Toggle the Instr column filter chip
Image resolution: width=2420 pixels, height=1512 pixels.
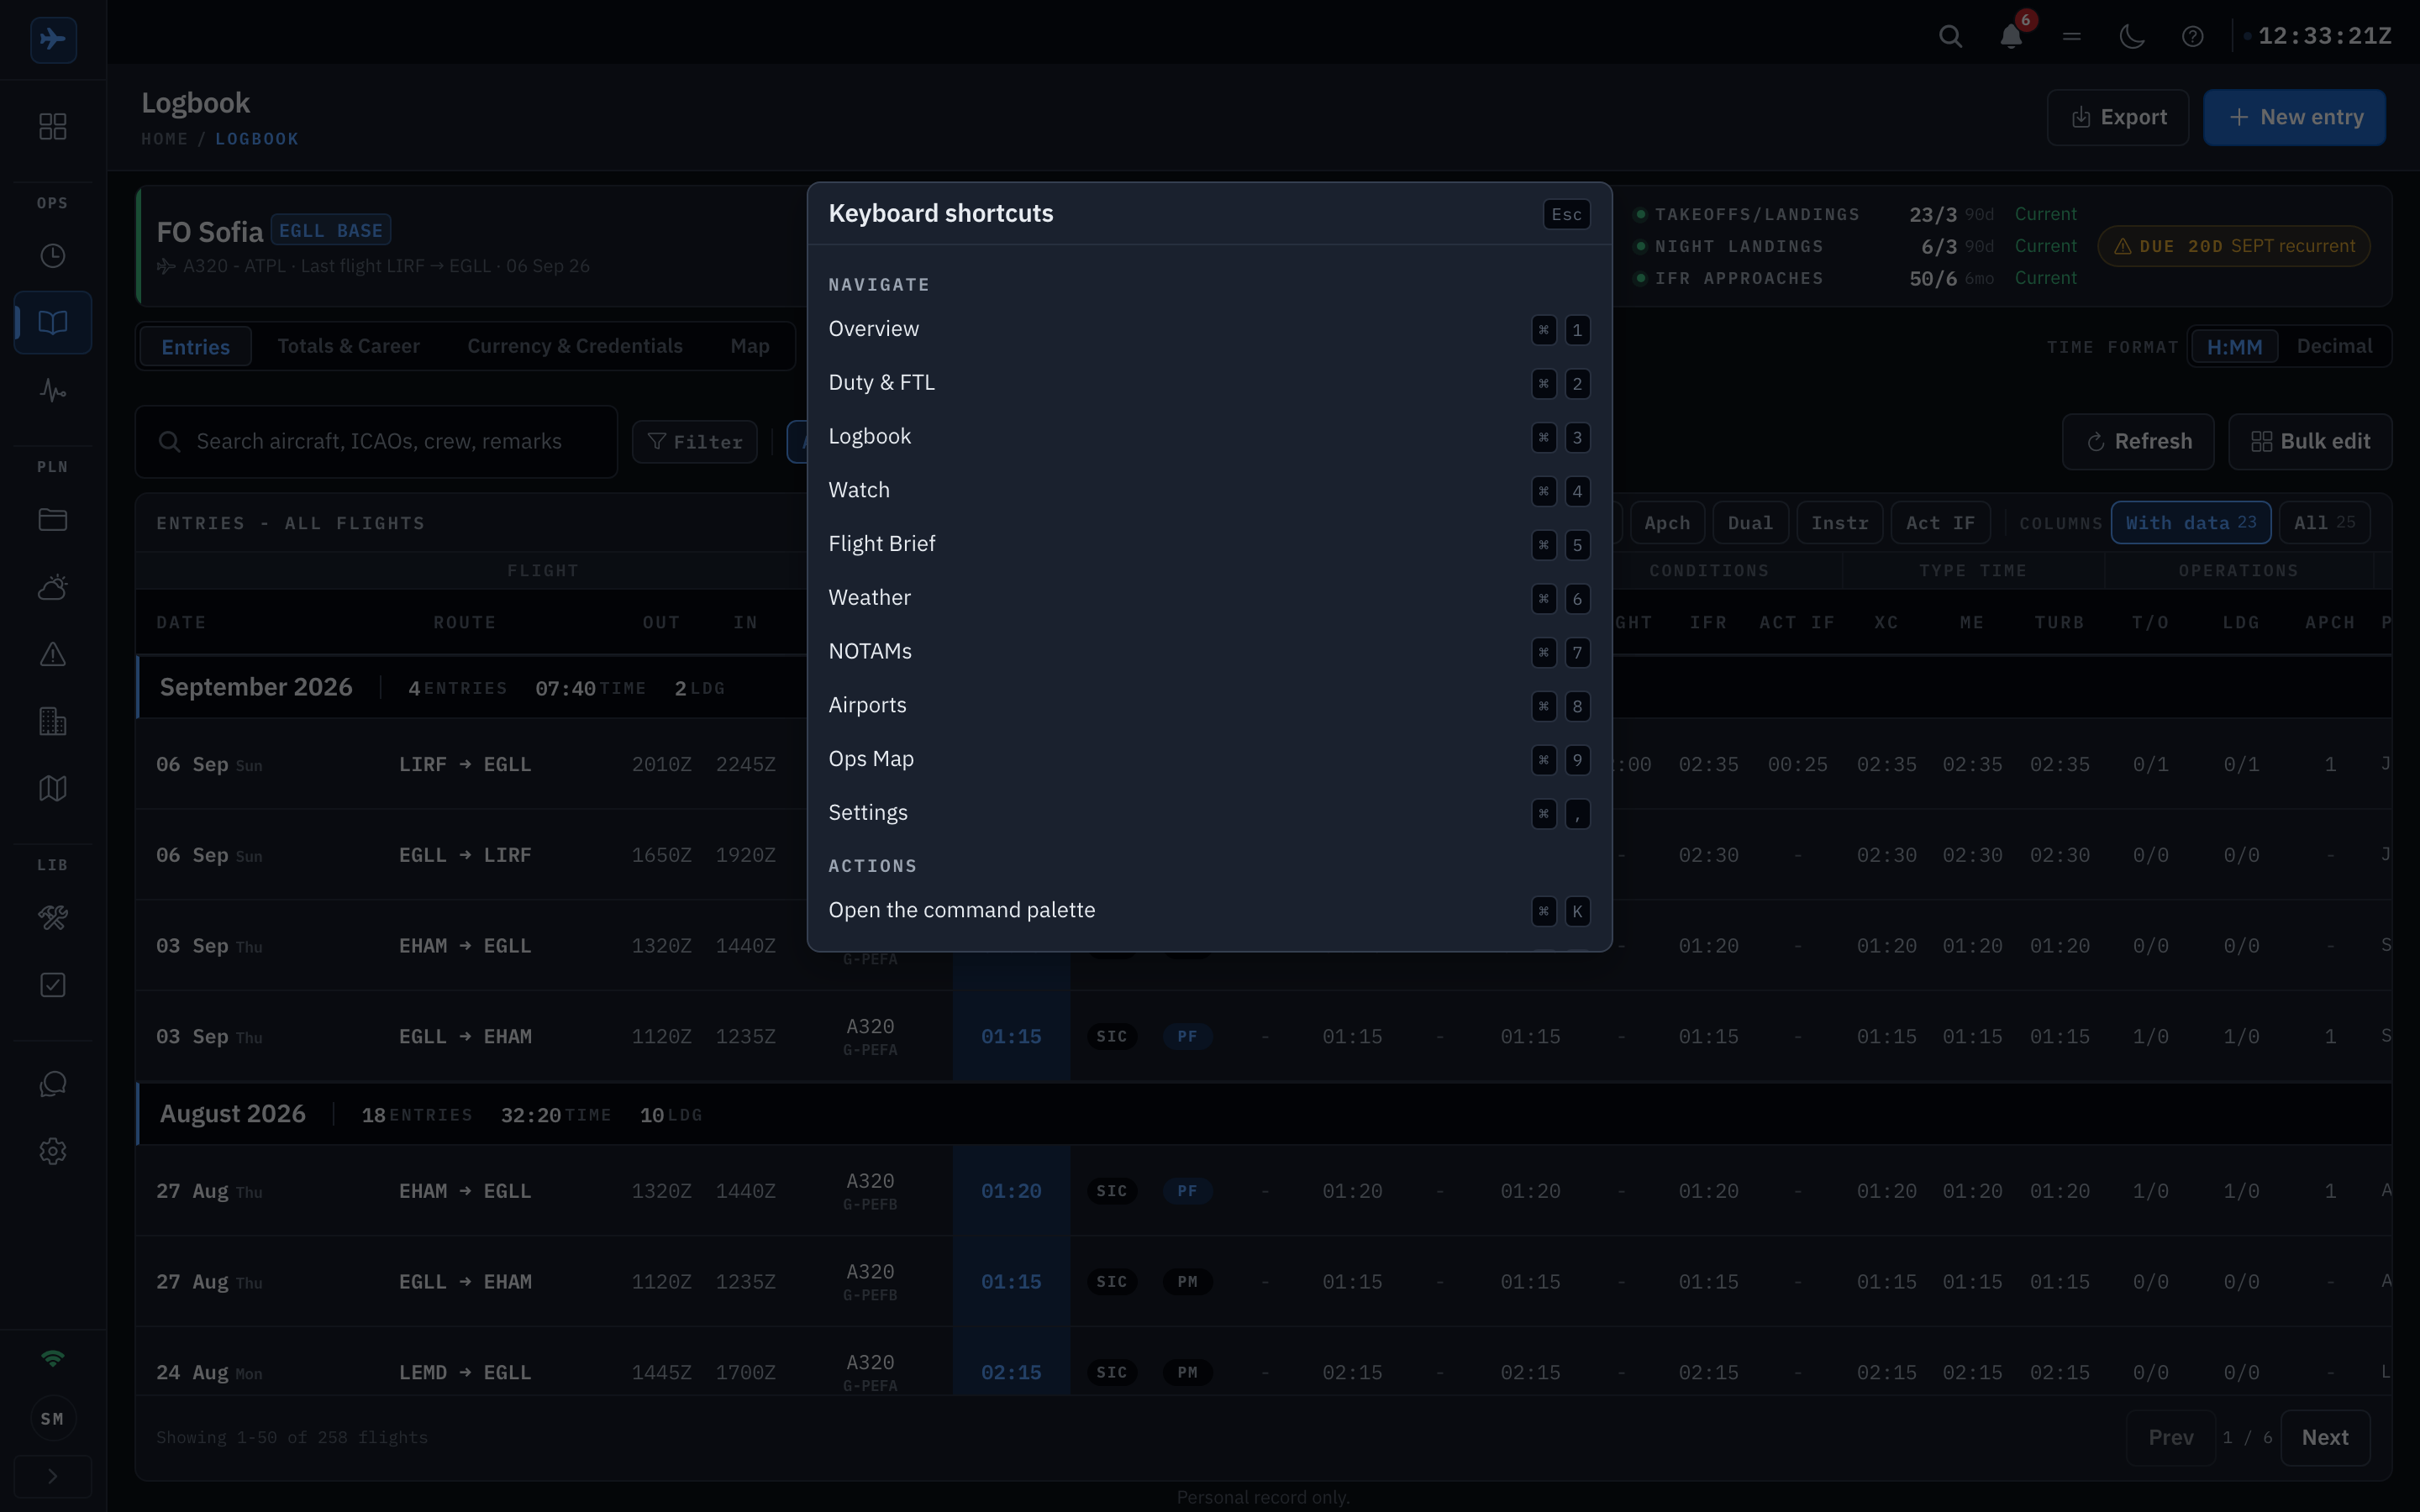click(1839, 523)
